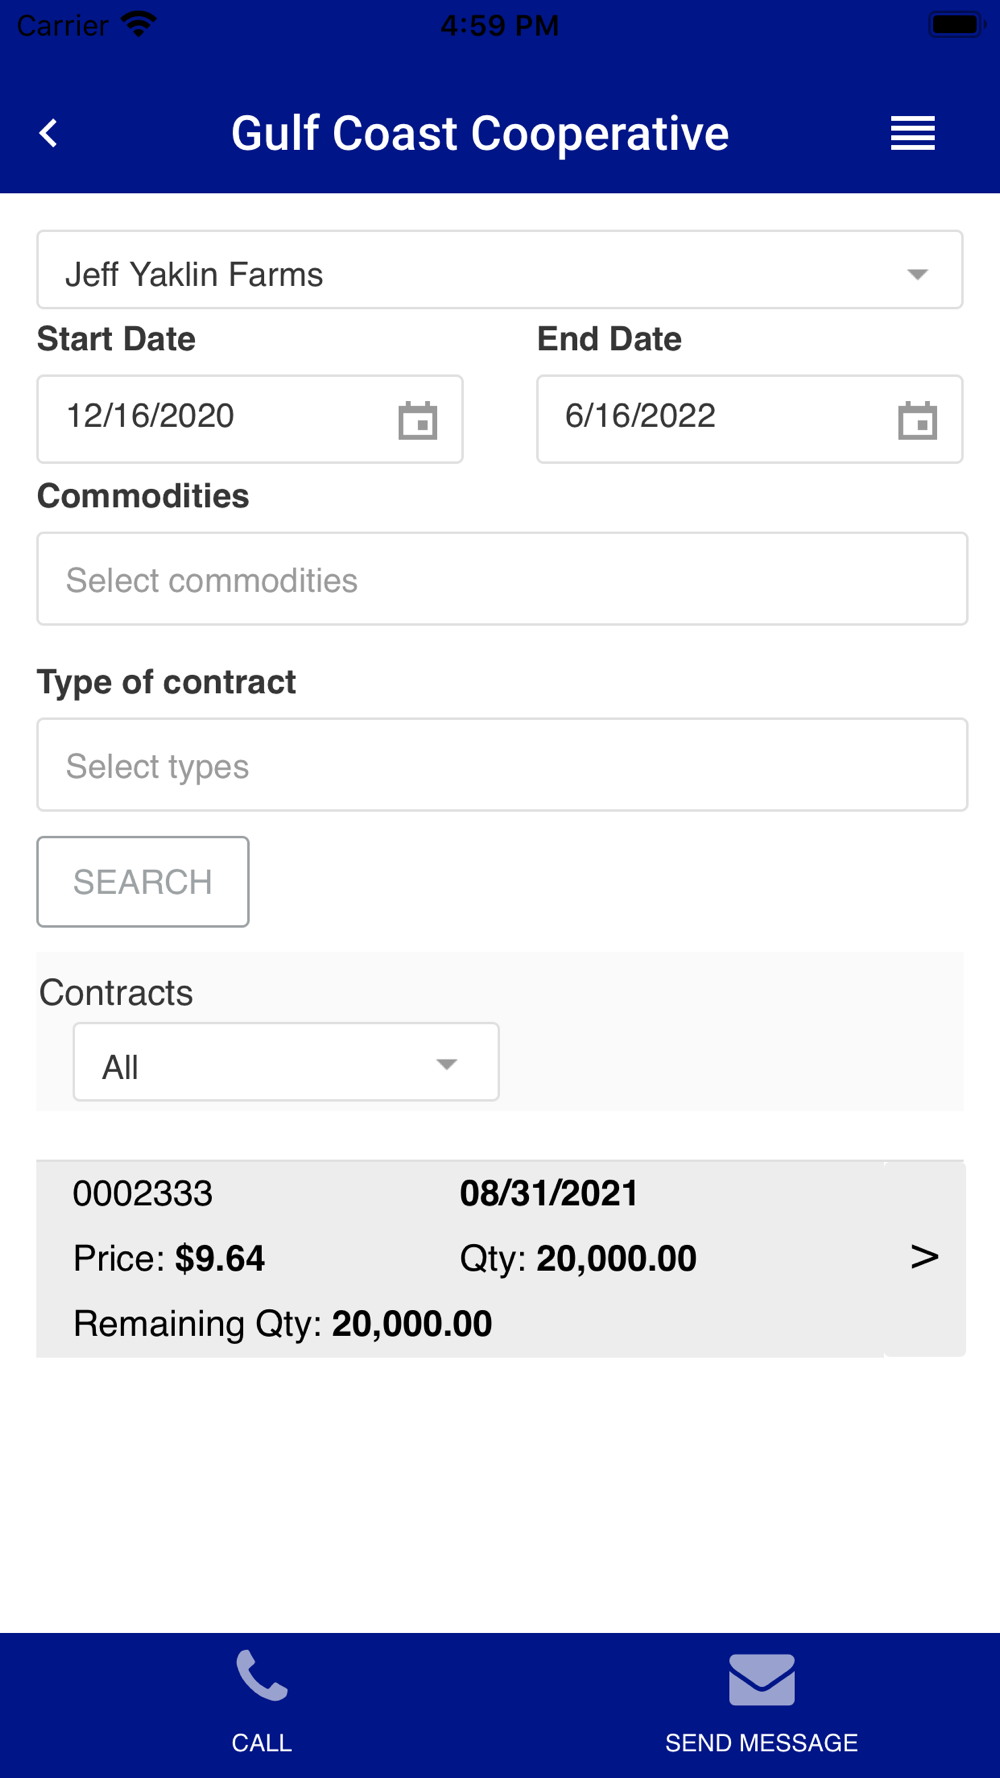Image resolution: width=1000 pixels, height=1778 pixels.
Task: Open the Start Date calendar picker
Action: coord(418,420)
